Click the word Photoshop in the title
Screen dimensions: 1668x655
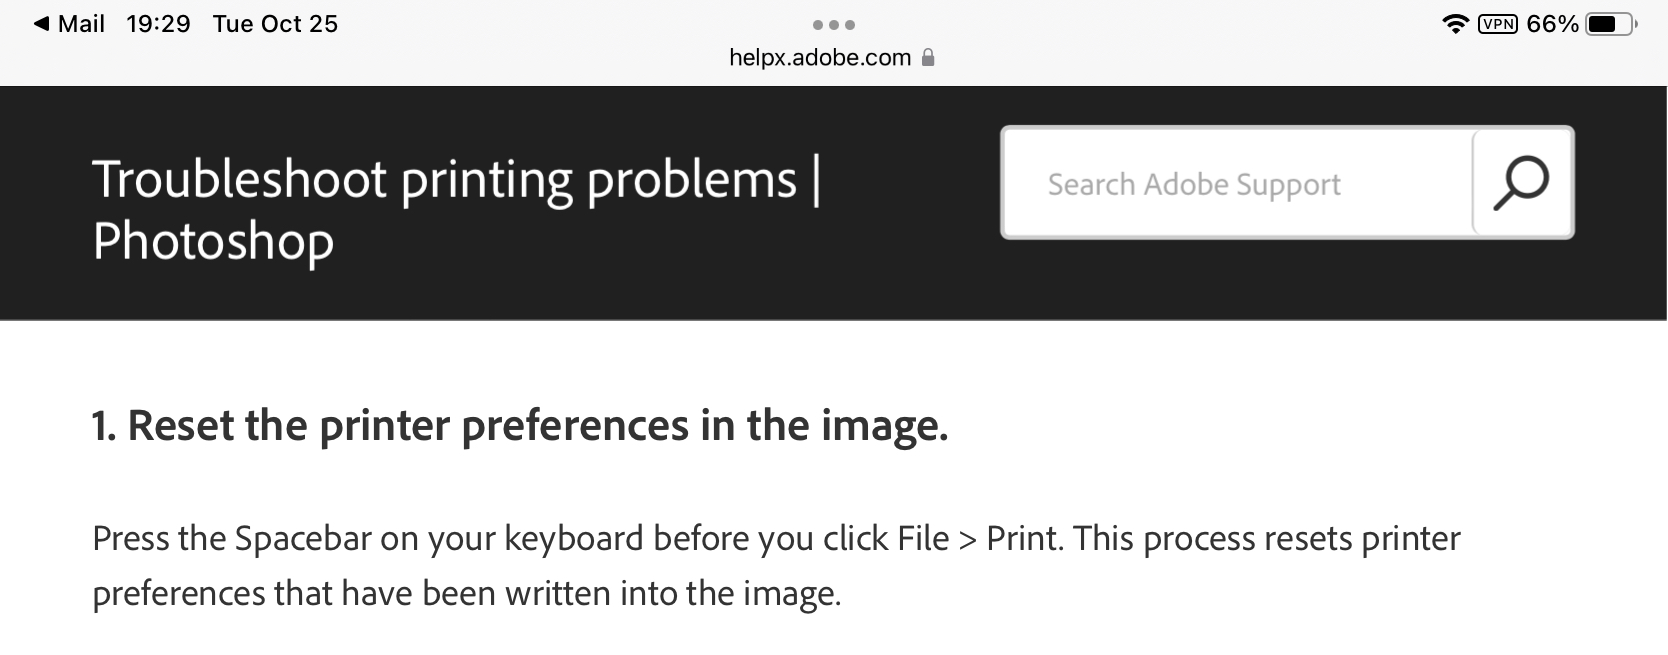coord(213,242)
